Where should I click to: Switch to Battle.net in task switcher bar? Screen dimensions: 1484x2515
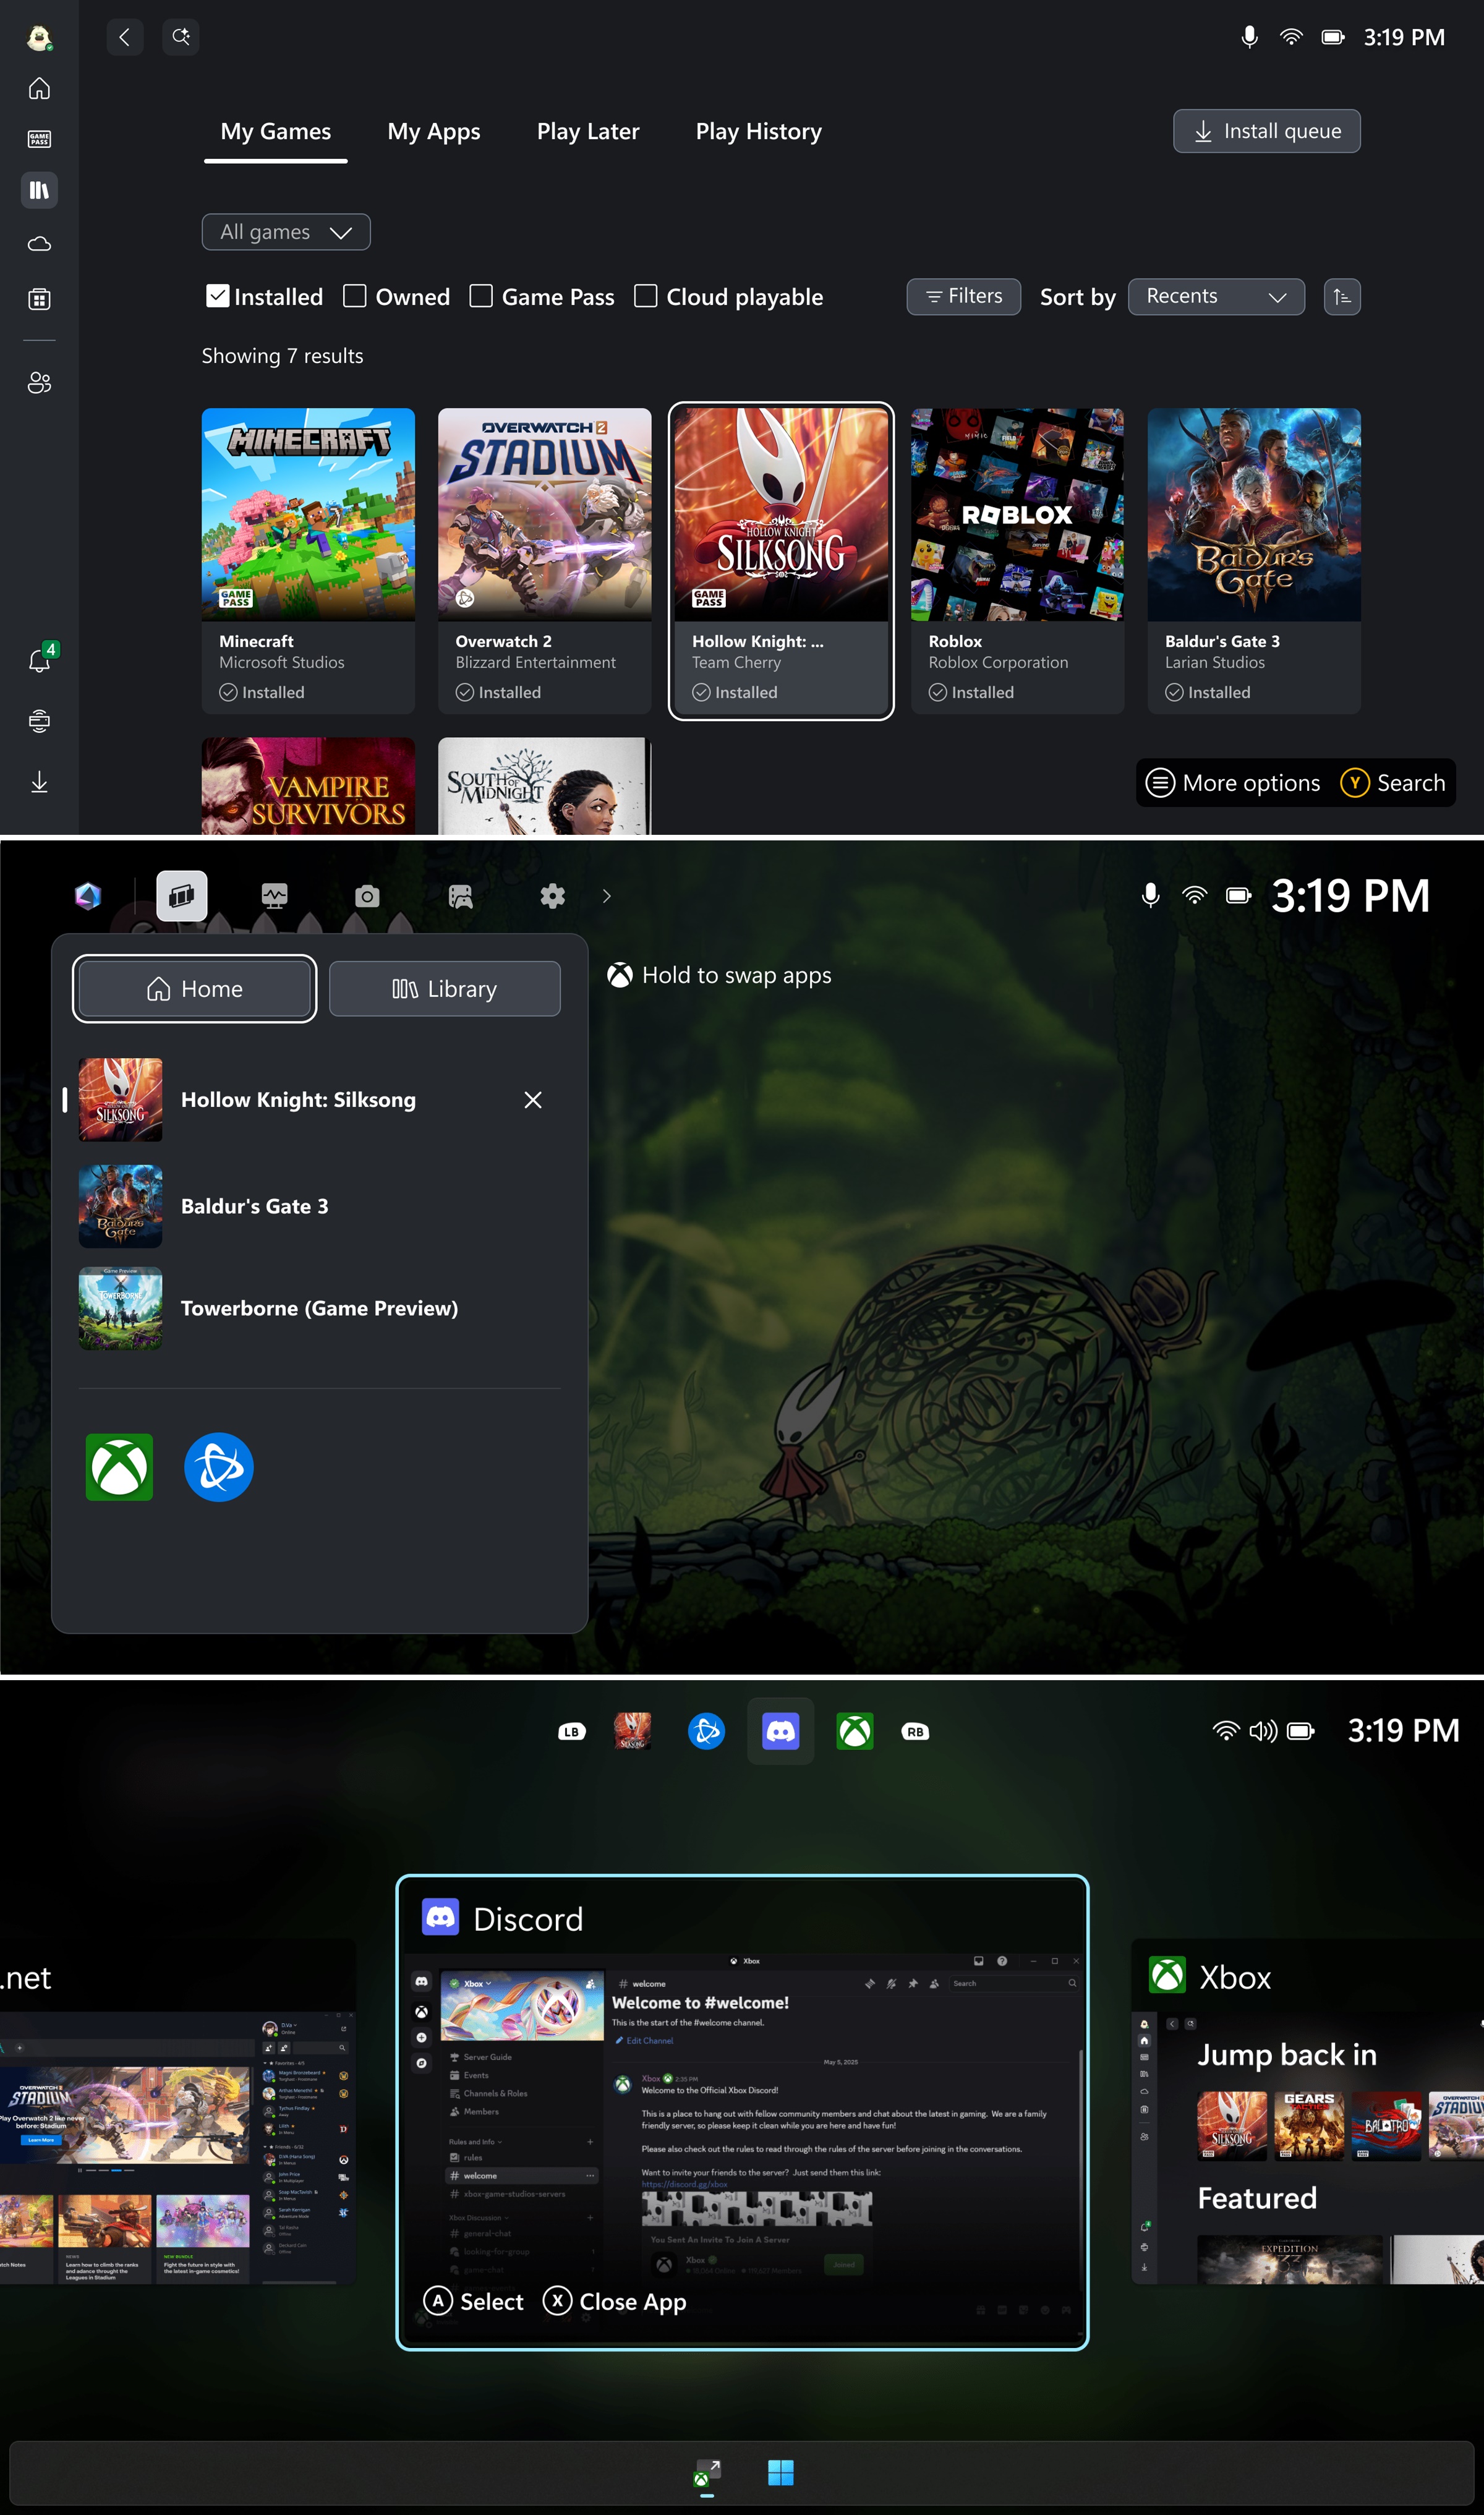(706, 1731)
